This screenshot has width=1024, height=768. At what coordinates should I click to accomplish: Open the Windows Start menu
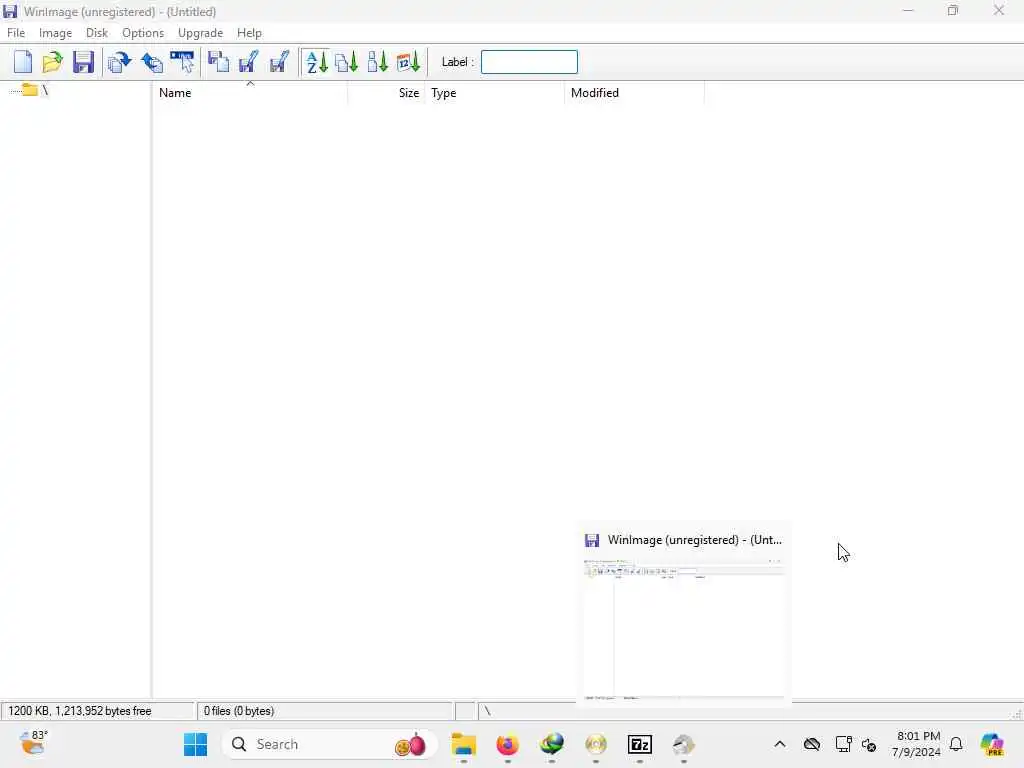pos(195,744)
